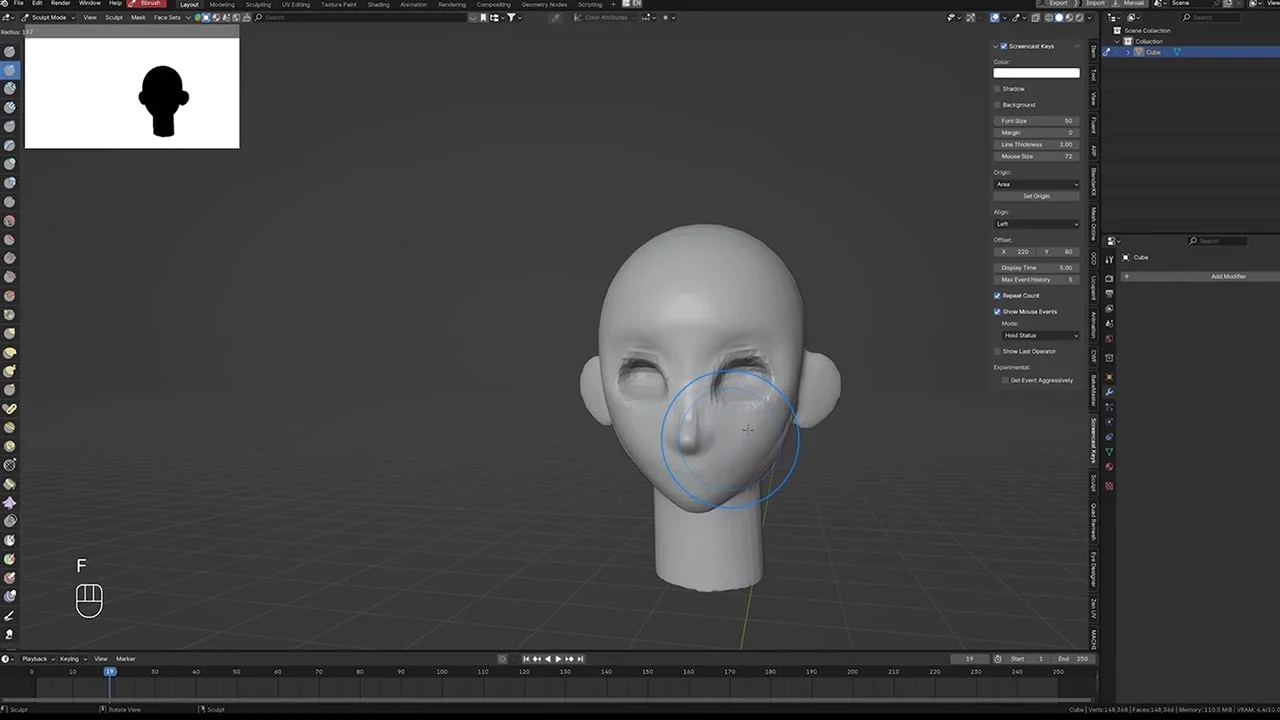Open the outliner filter icon
This screenshot has width=1280, height=720.
click(x=1132, y=17)
